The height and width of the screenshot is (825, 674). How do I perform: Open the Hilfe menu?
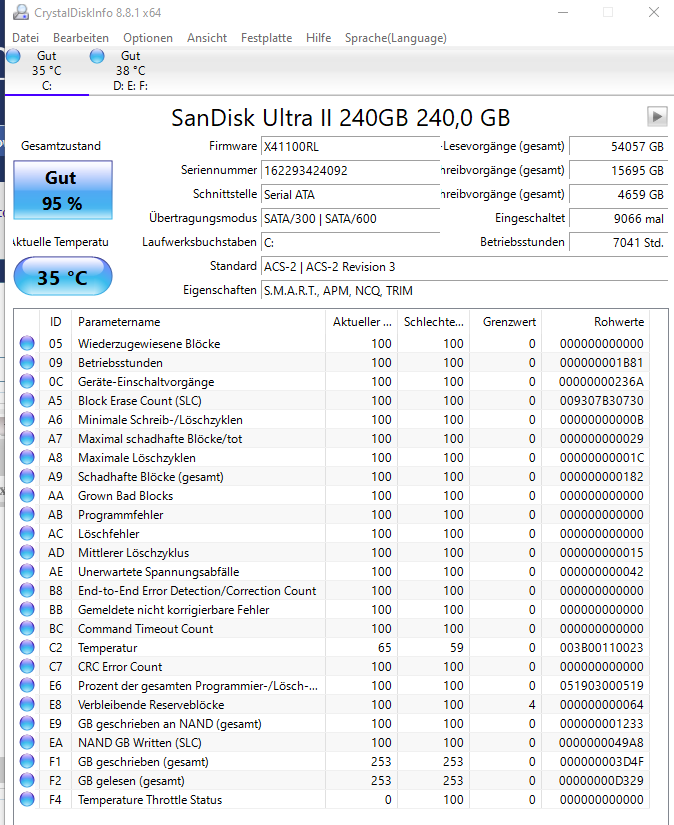pos(318,38)
